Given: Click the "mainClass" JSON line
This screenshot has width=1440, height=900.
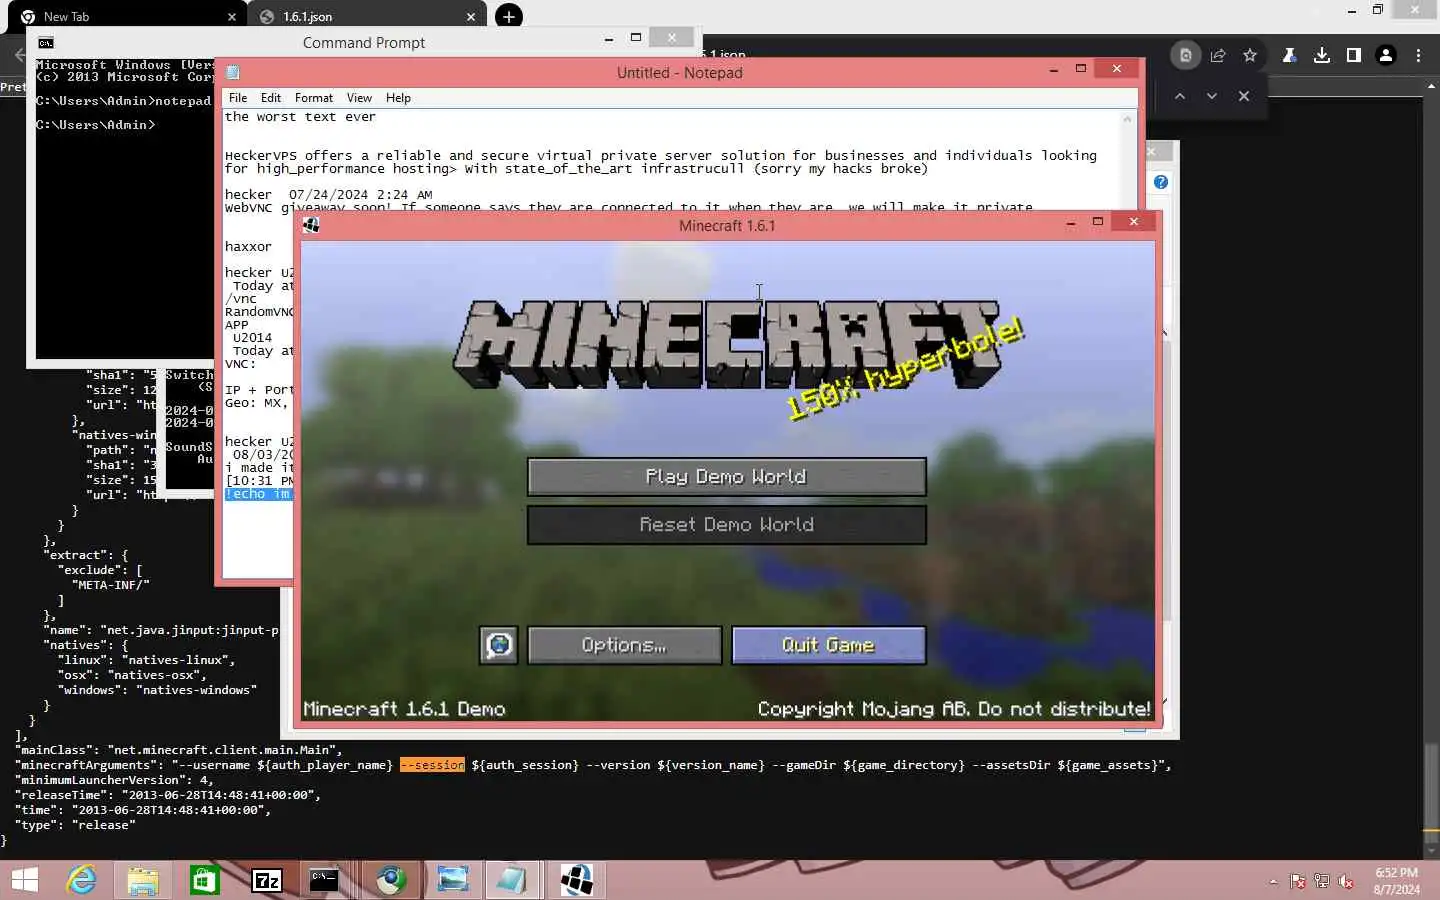Looking at the screenshot, I should (x=178, y=750).
